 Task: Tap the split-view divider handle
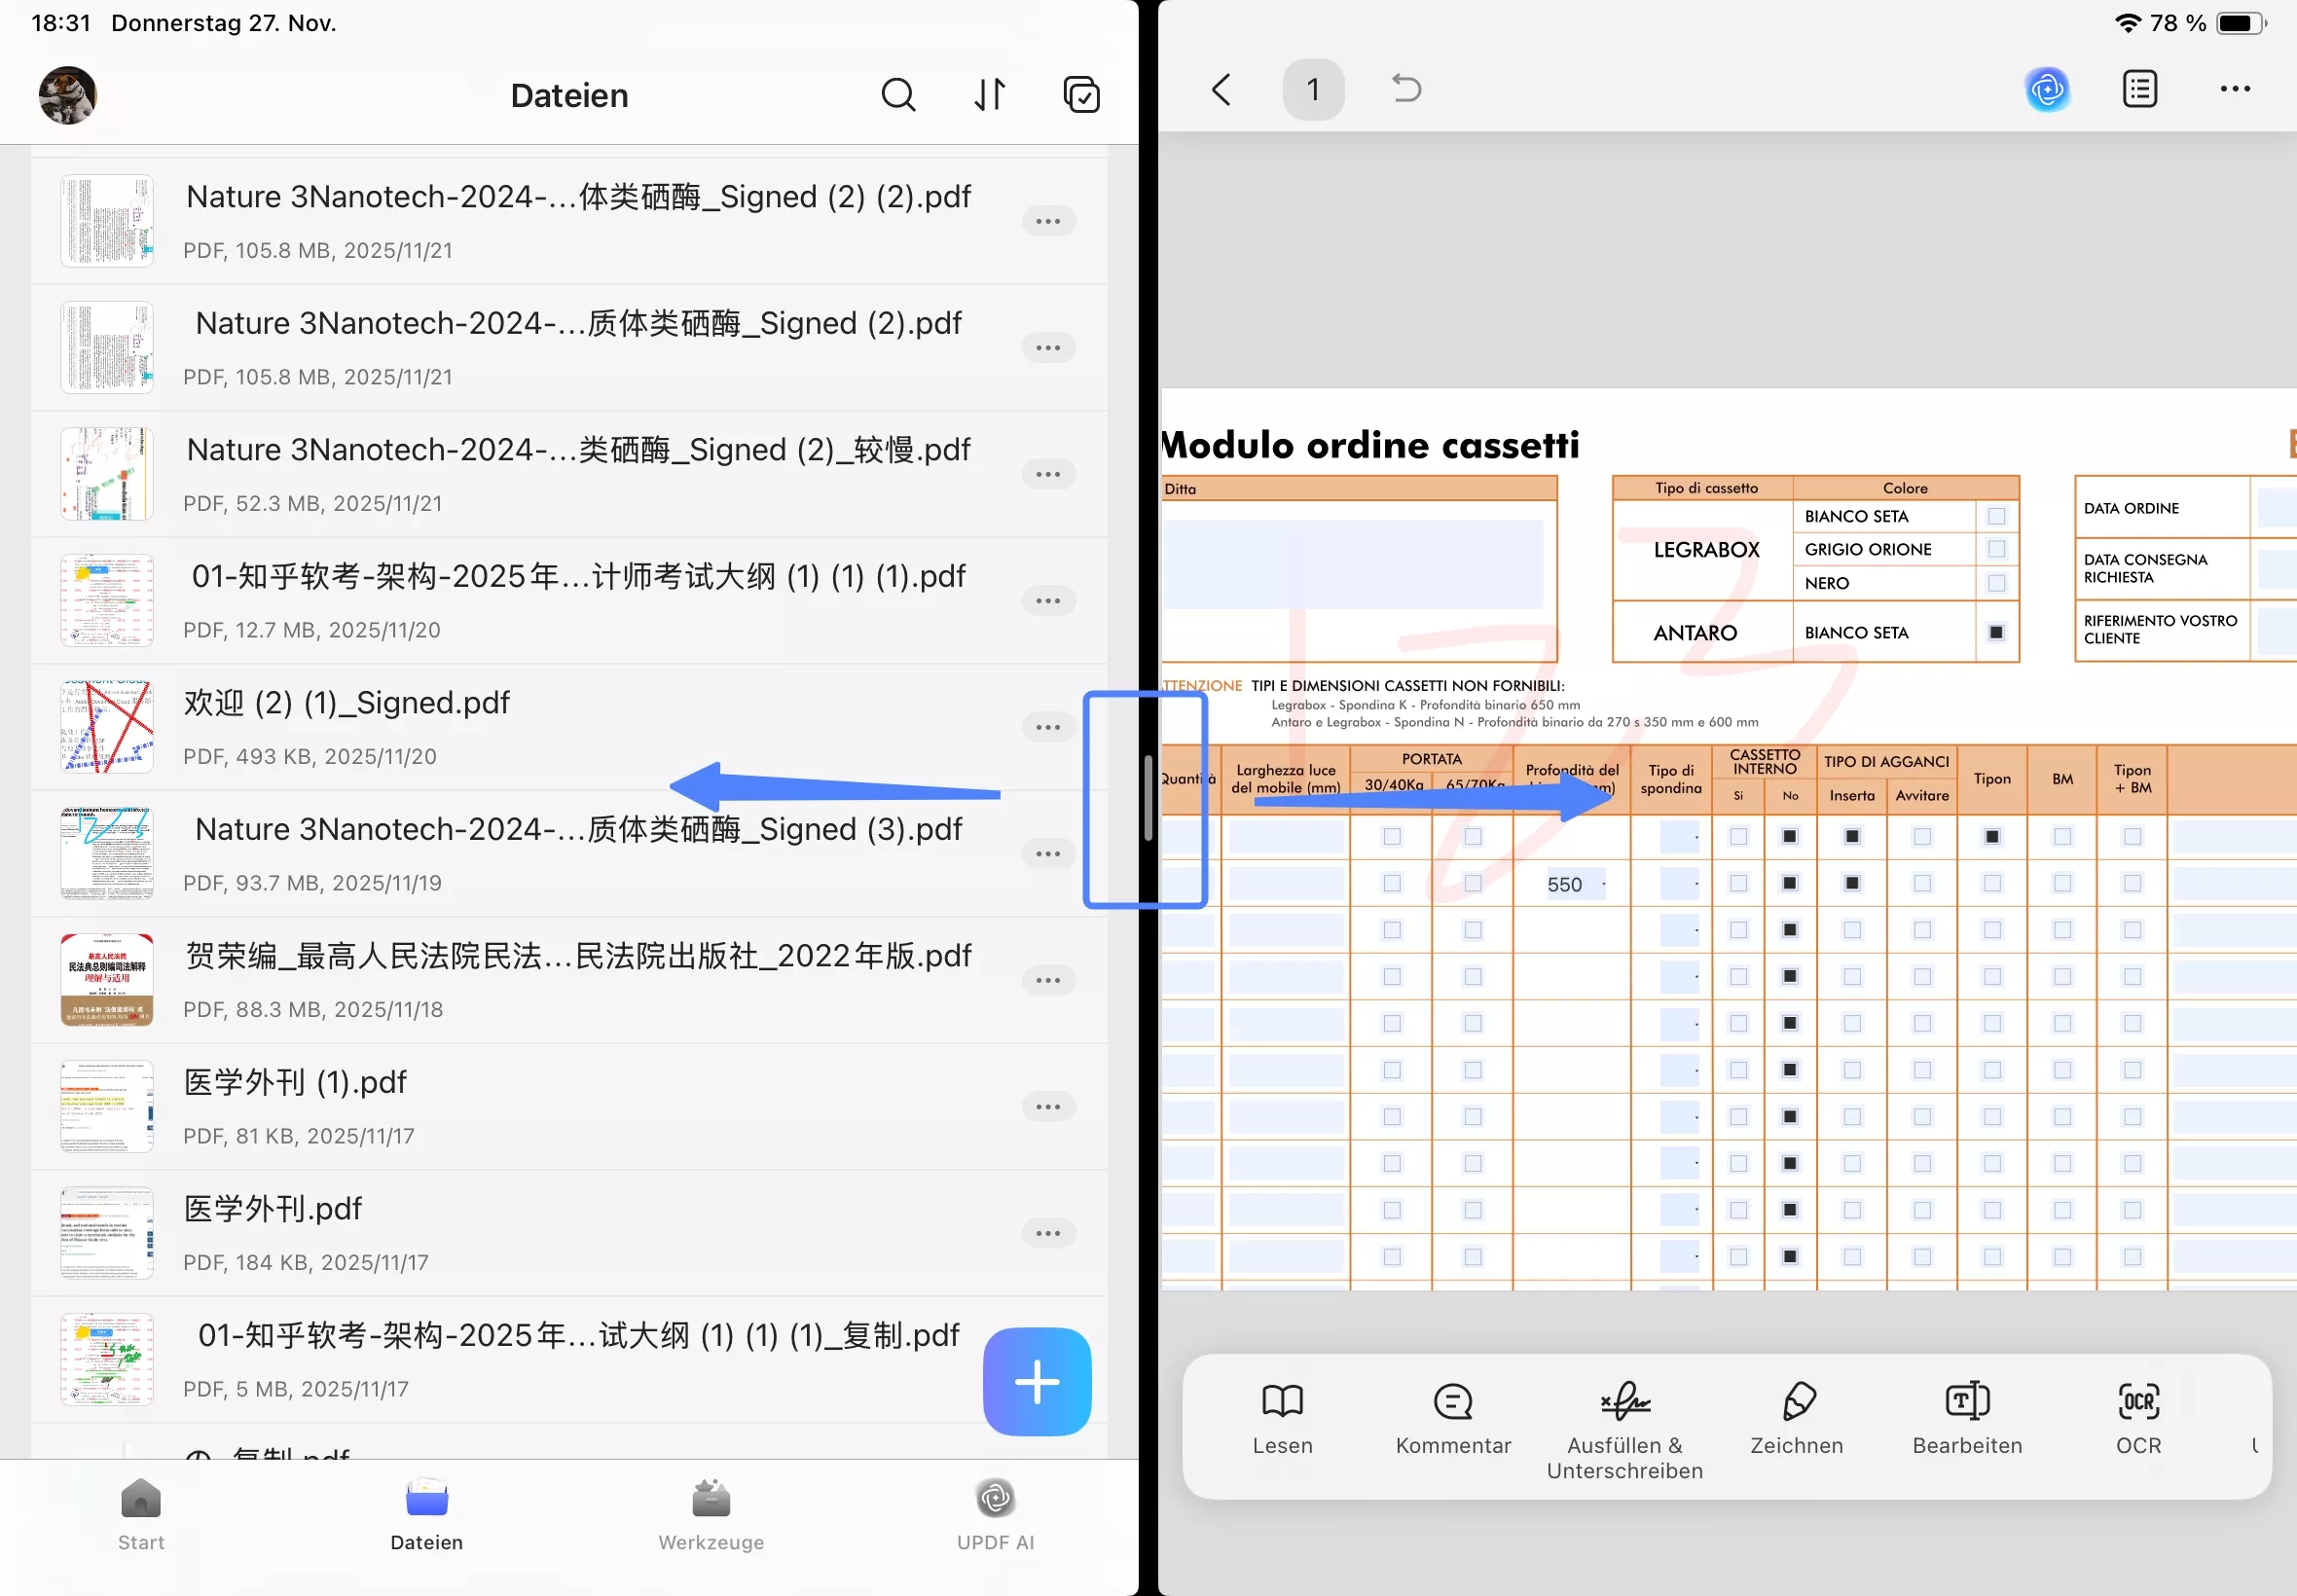[1148, 799]
